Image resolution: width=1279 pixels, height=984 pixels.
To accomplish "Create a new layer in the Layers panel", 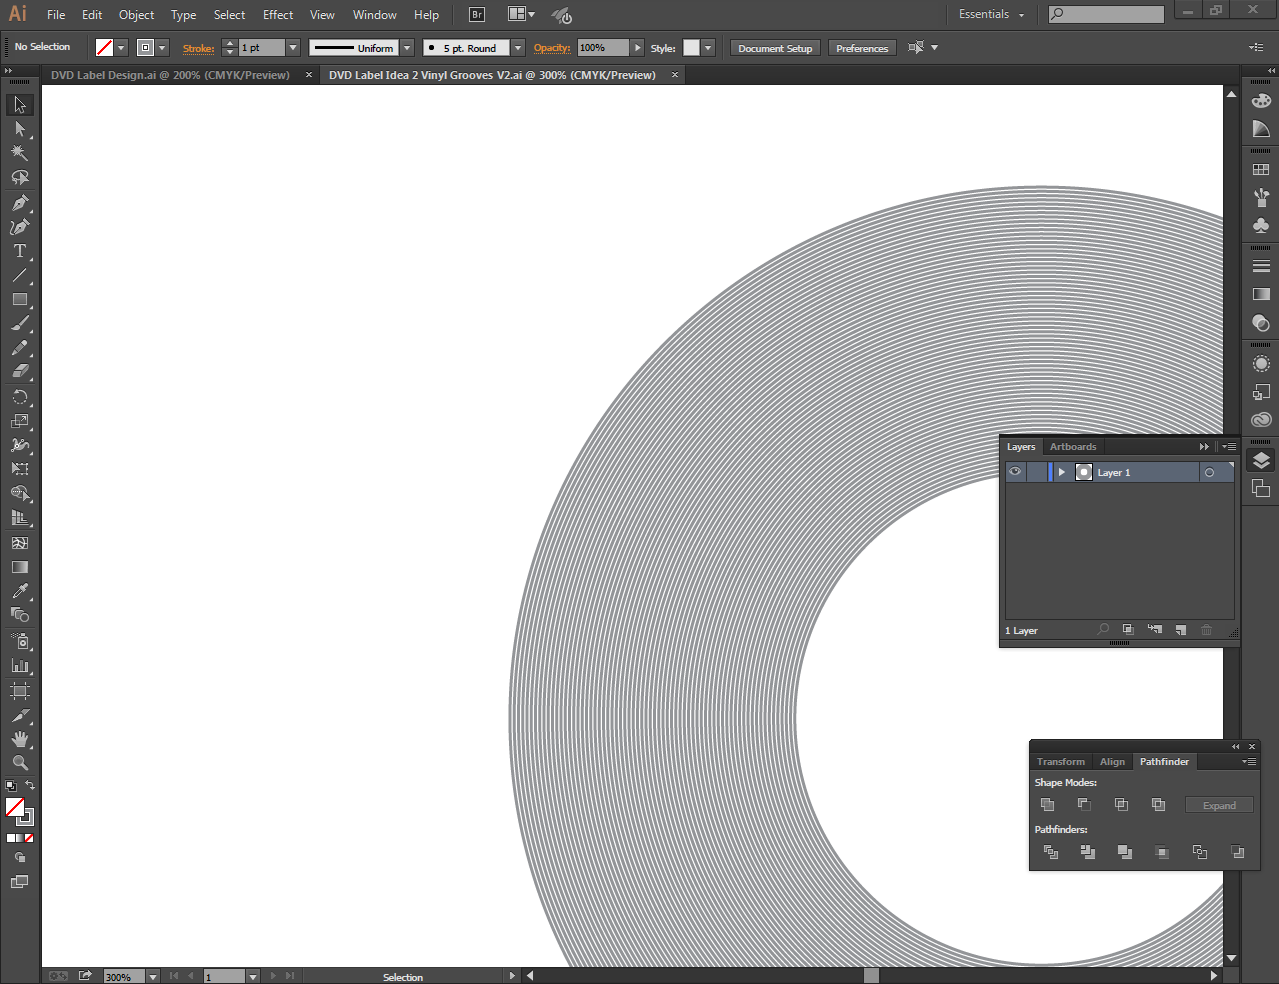I will (x=1181, y=630).
